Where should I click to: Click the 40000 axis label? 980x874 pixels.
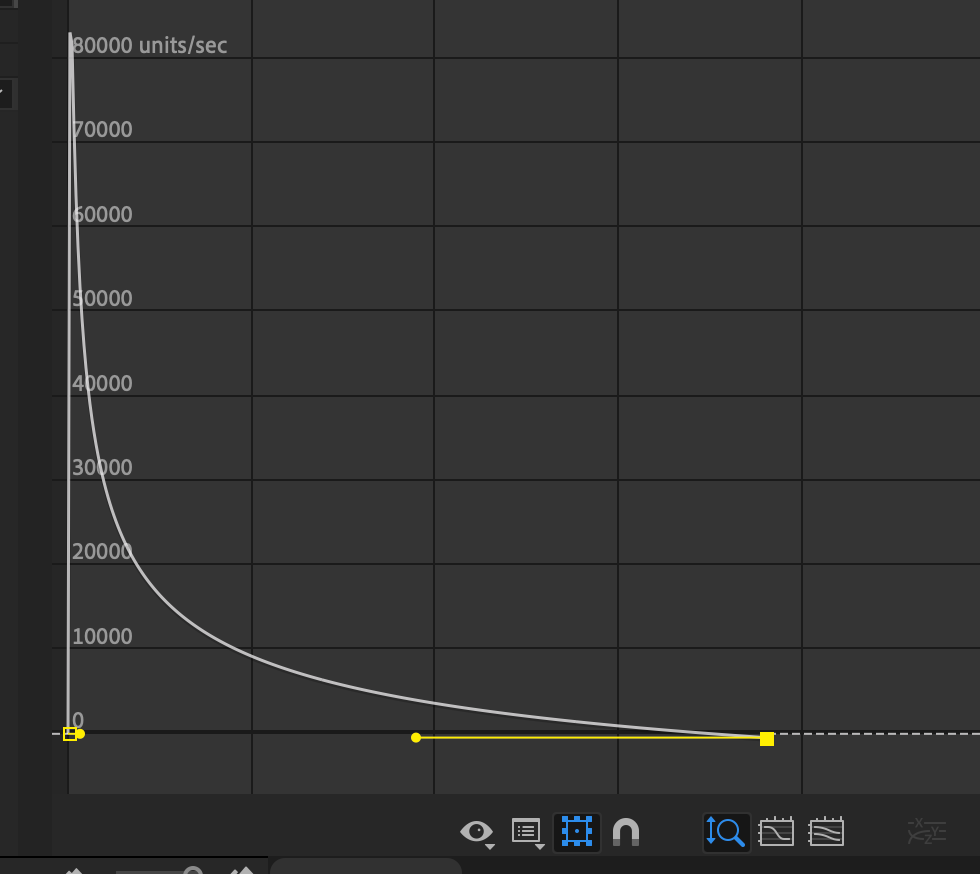102,383
